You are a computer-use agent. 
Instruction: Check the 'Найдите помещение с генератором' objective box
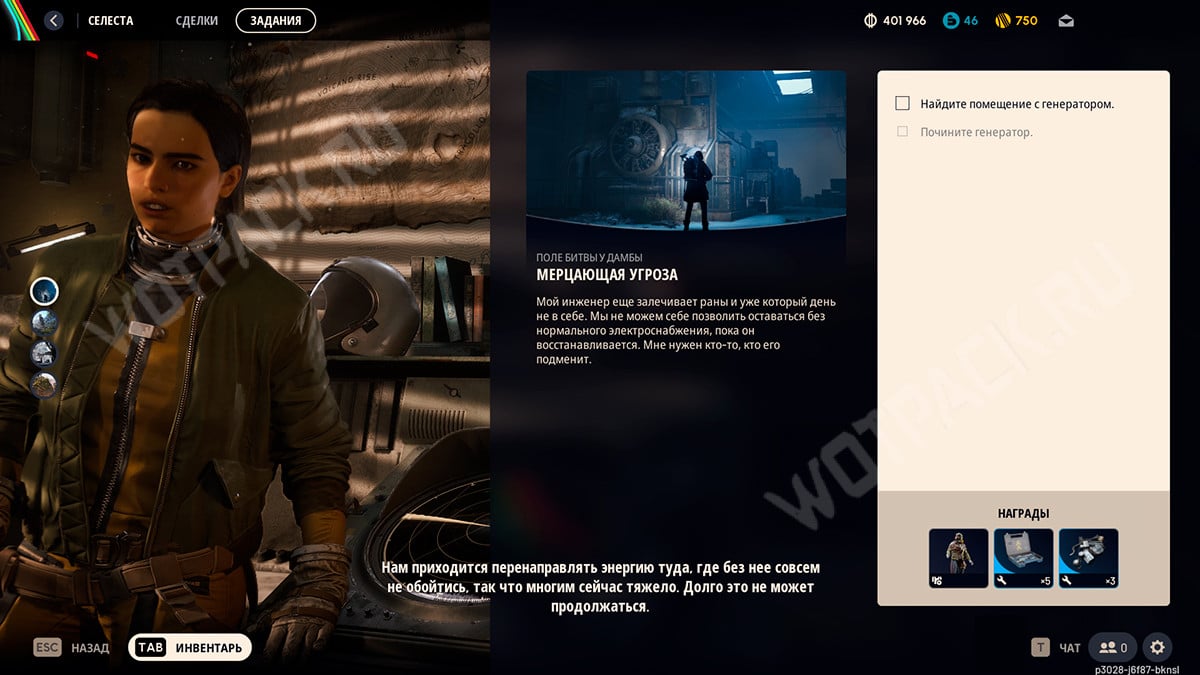tap(903, 103)
